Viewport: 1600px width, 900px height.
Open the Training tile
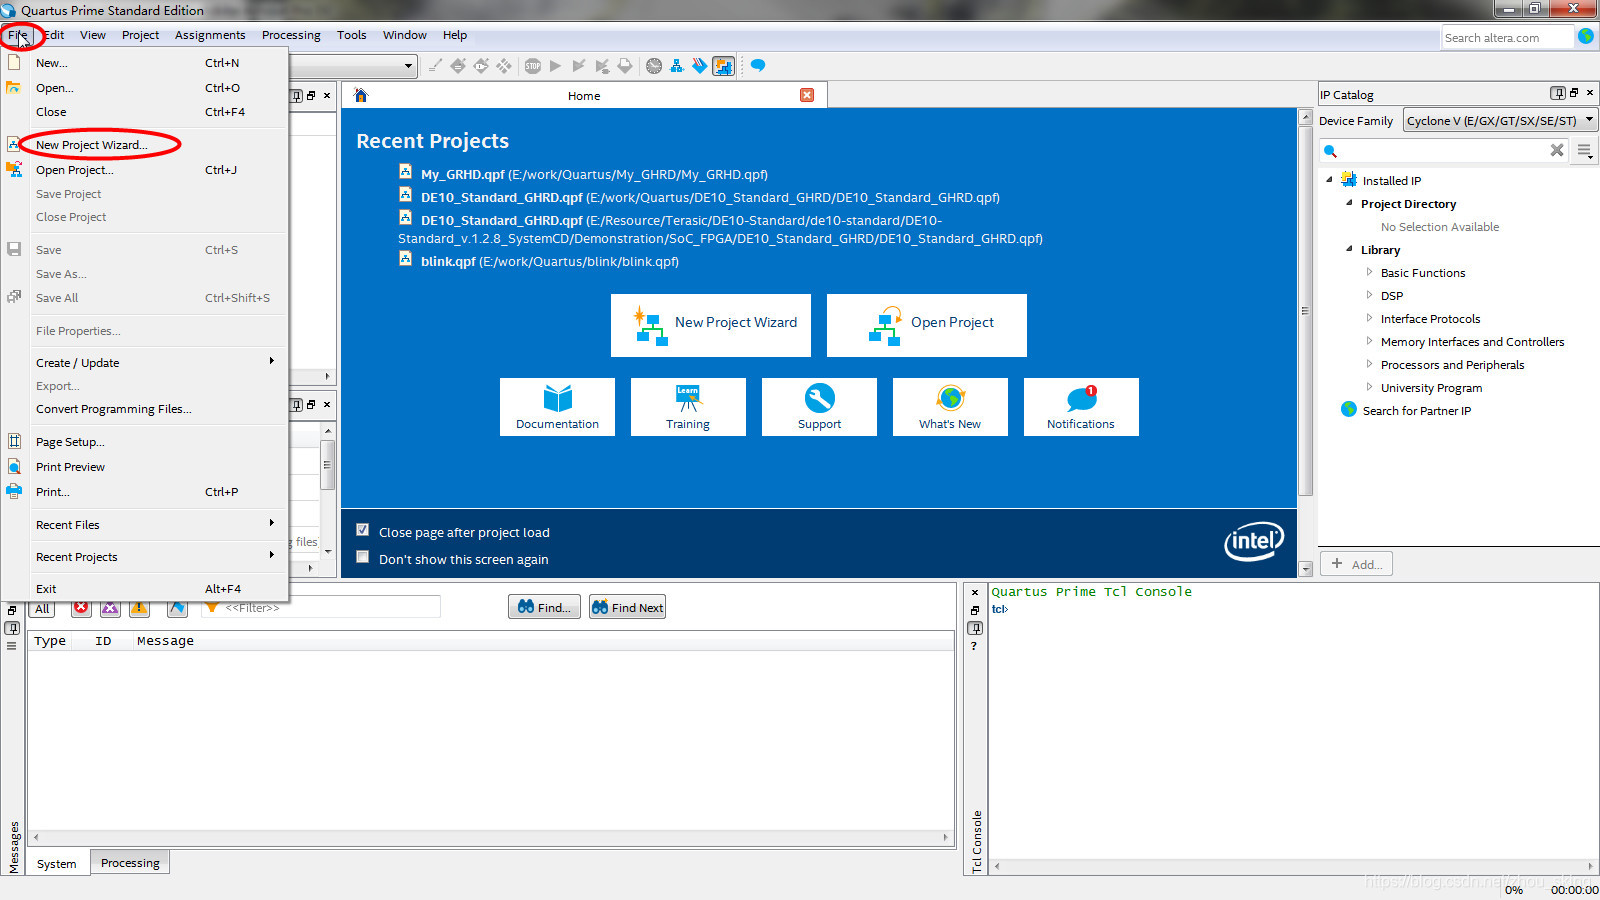click(688, 407)
